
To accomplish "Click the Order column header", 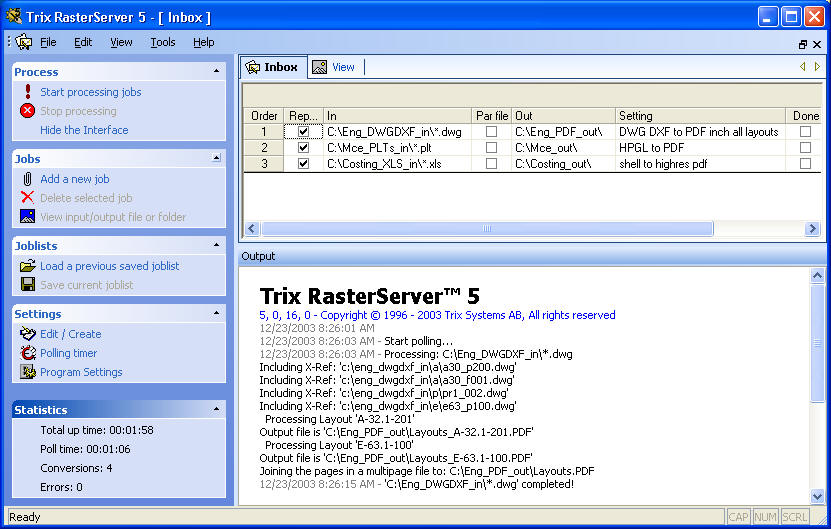I will pos(264,116).
